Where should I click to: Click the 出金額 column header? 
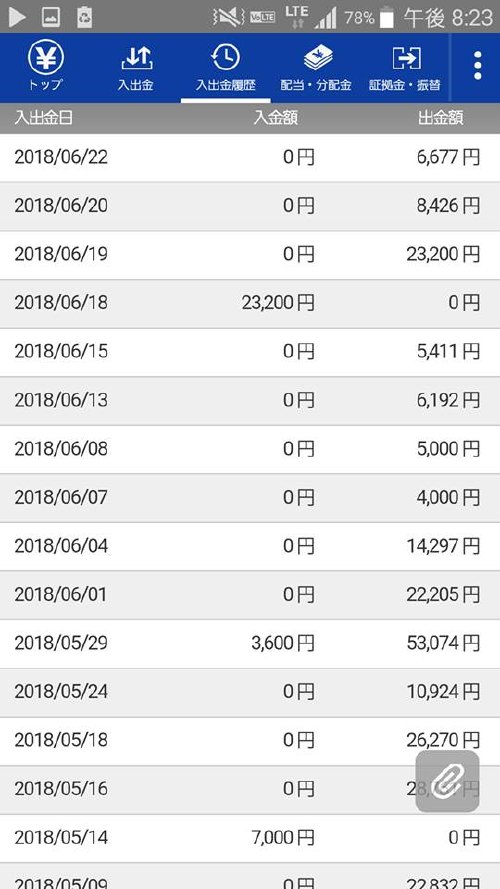point(440,118)
